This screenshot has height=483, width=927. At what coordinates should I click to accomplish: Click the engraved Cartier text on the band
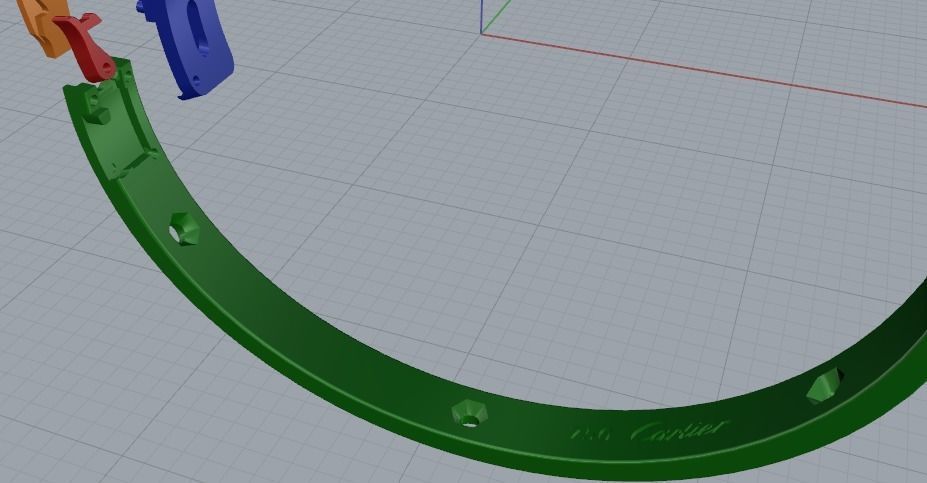pos(679,431)
